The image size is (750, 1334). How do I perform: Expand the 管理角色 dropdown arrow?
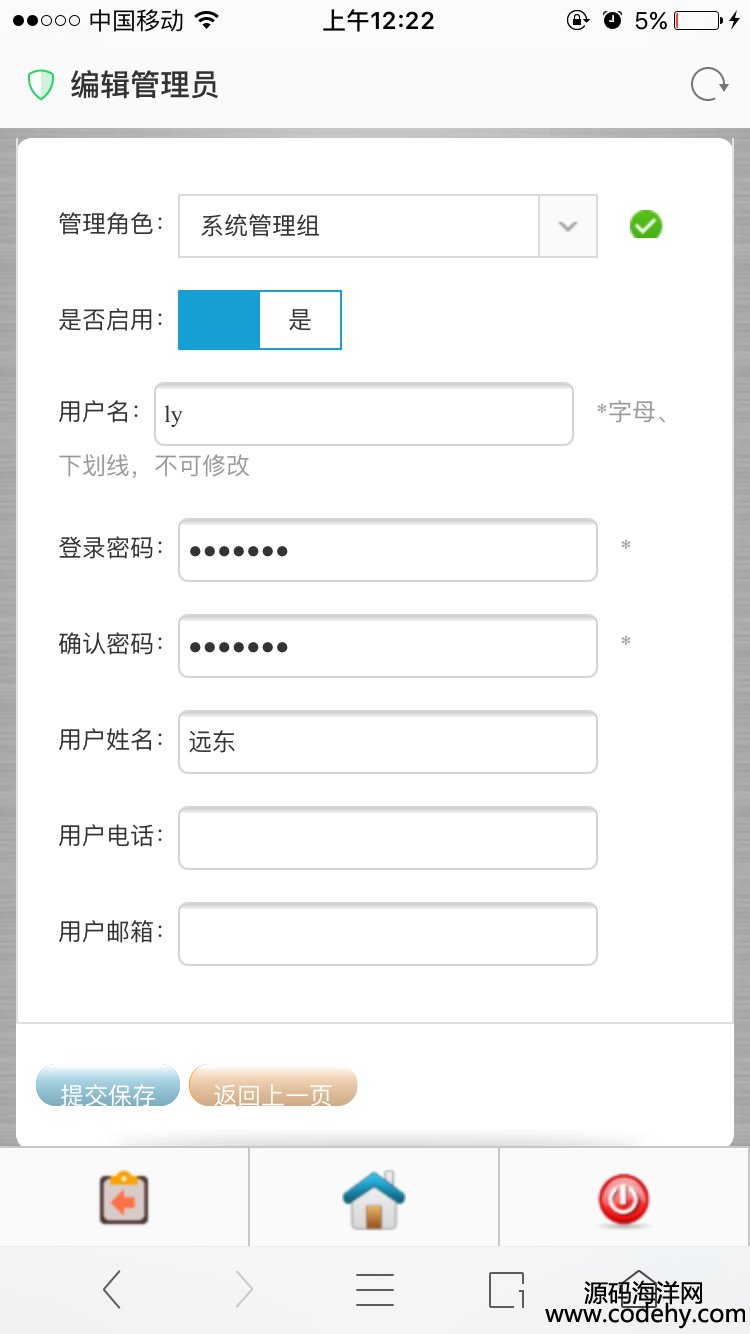point(568,226)
